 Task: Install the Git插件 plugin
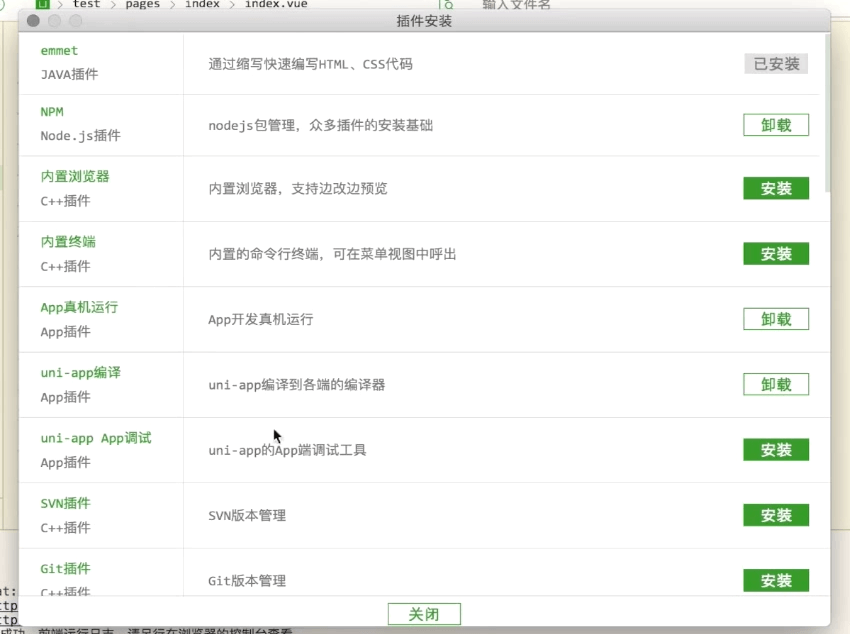[x=776, y=580]
